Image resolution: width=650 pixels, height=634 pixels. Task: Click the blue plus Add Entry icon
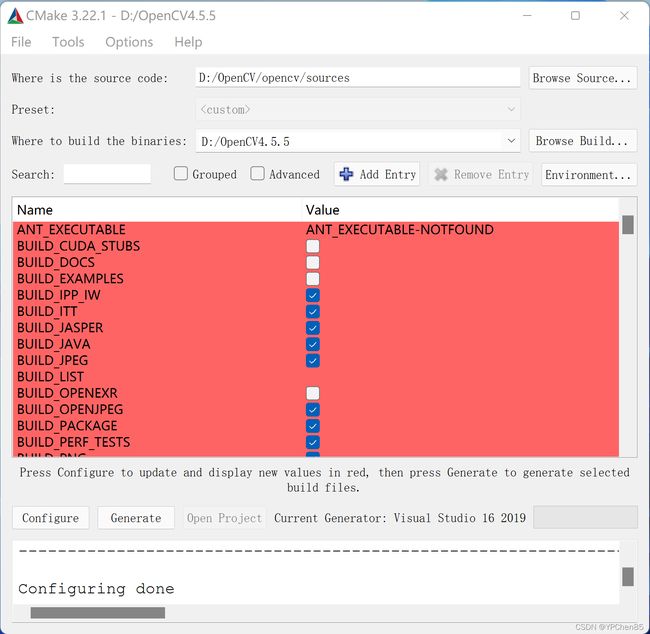[x=346, y=174]
